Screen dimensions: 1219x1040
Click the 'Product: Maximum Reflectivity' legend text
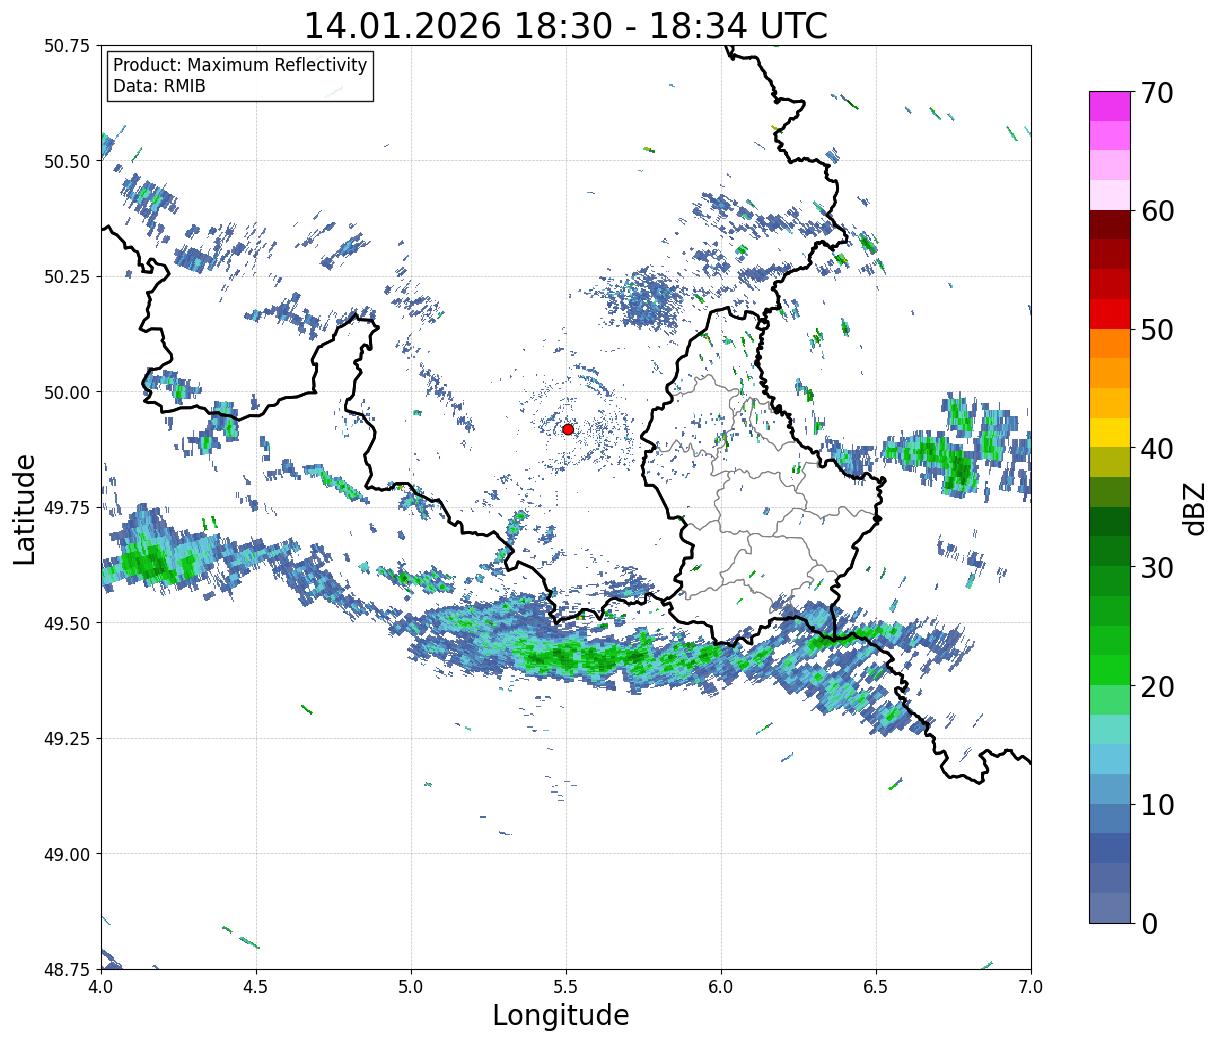coord(240,65)
